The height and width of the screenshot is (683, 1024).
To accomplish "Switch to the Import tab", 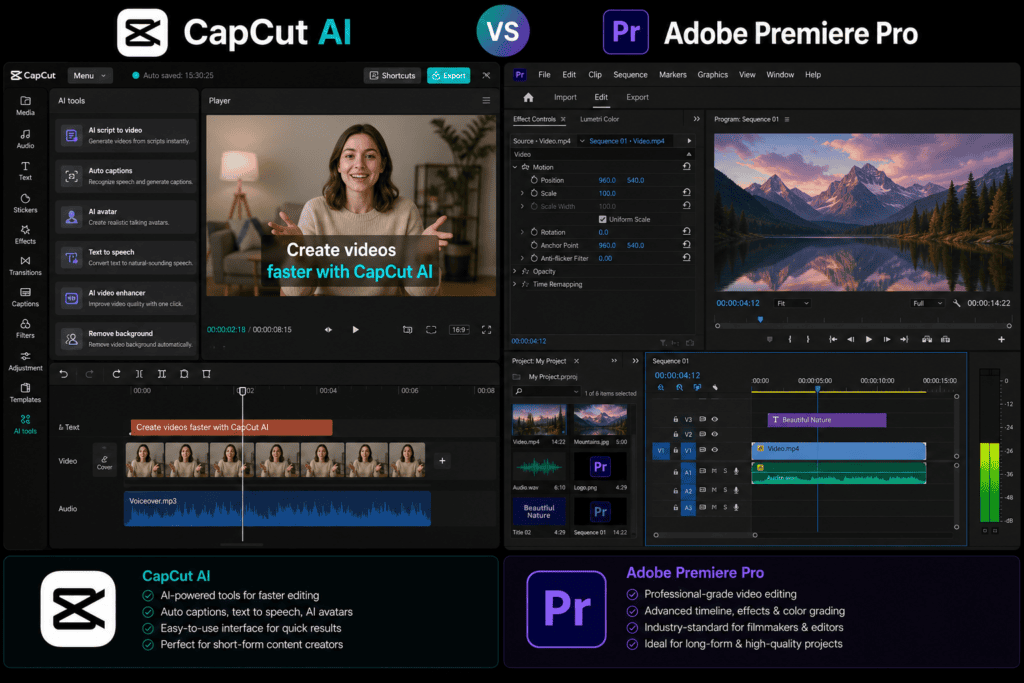I will [x=566, y=97].
